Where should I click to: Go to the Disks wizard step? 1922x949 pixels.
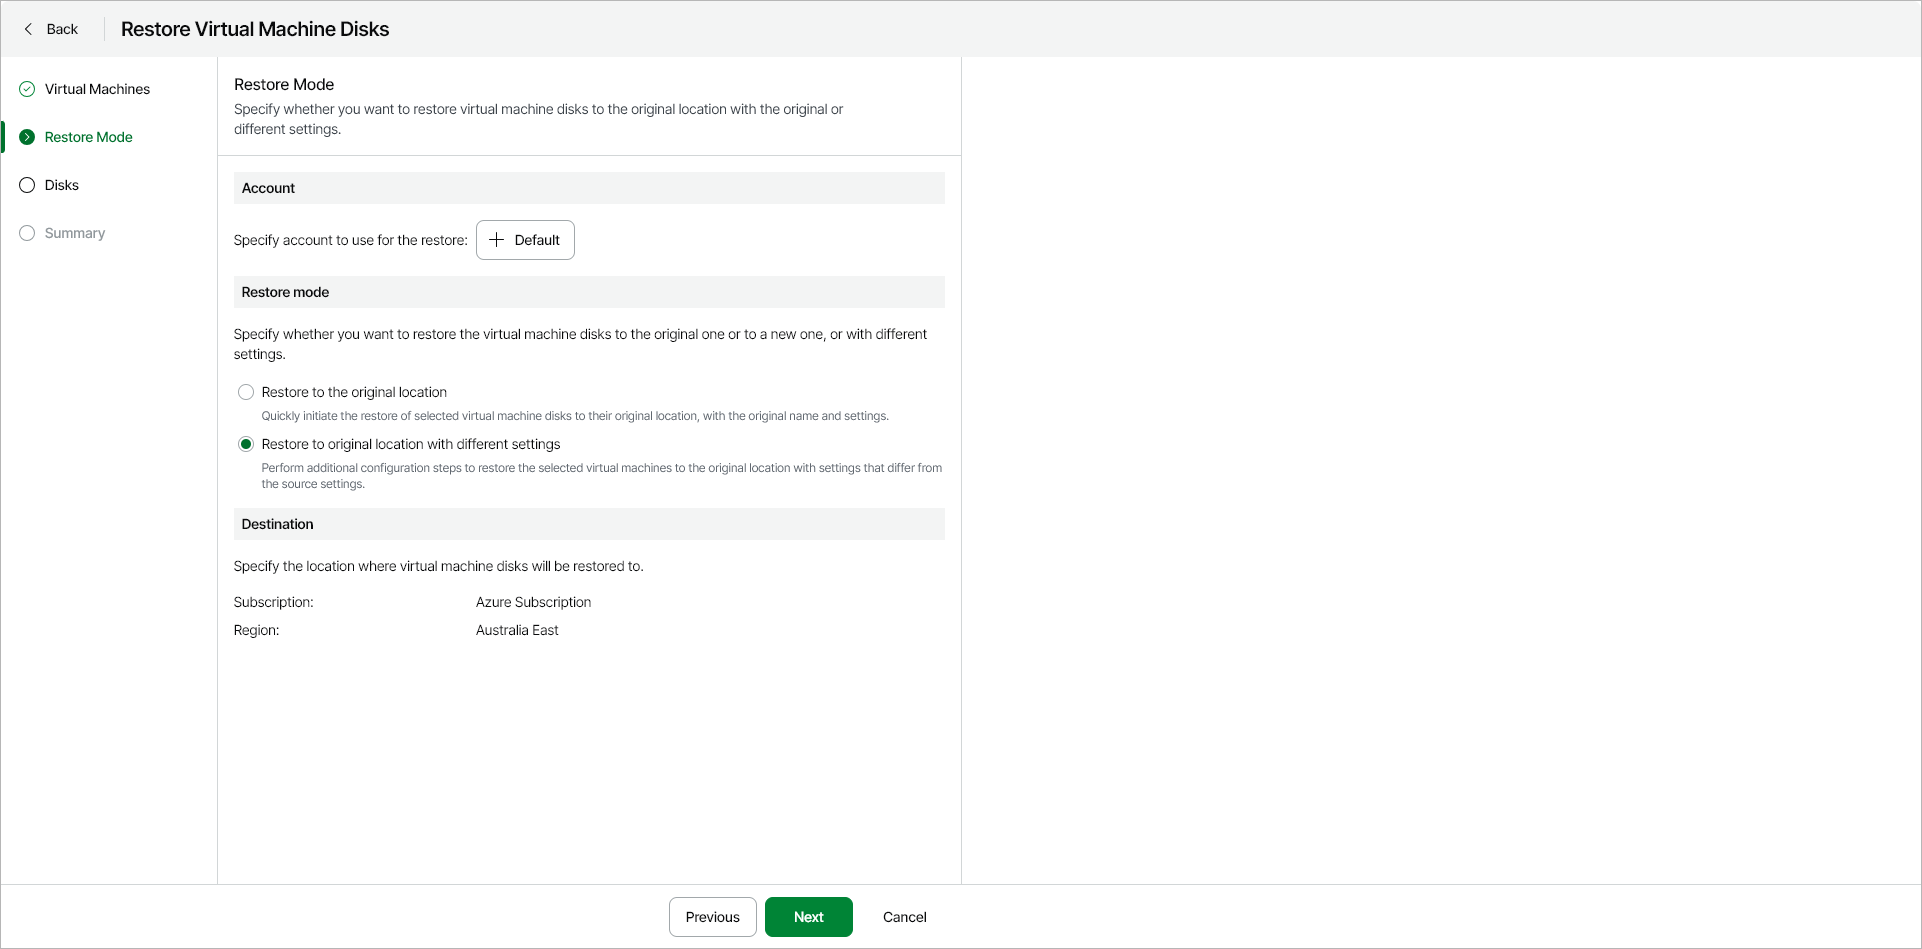[62, 185]
